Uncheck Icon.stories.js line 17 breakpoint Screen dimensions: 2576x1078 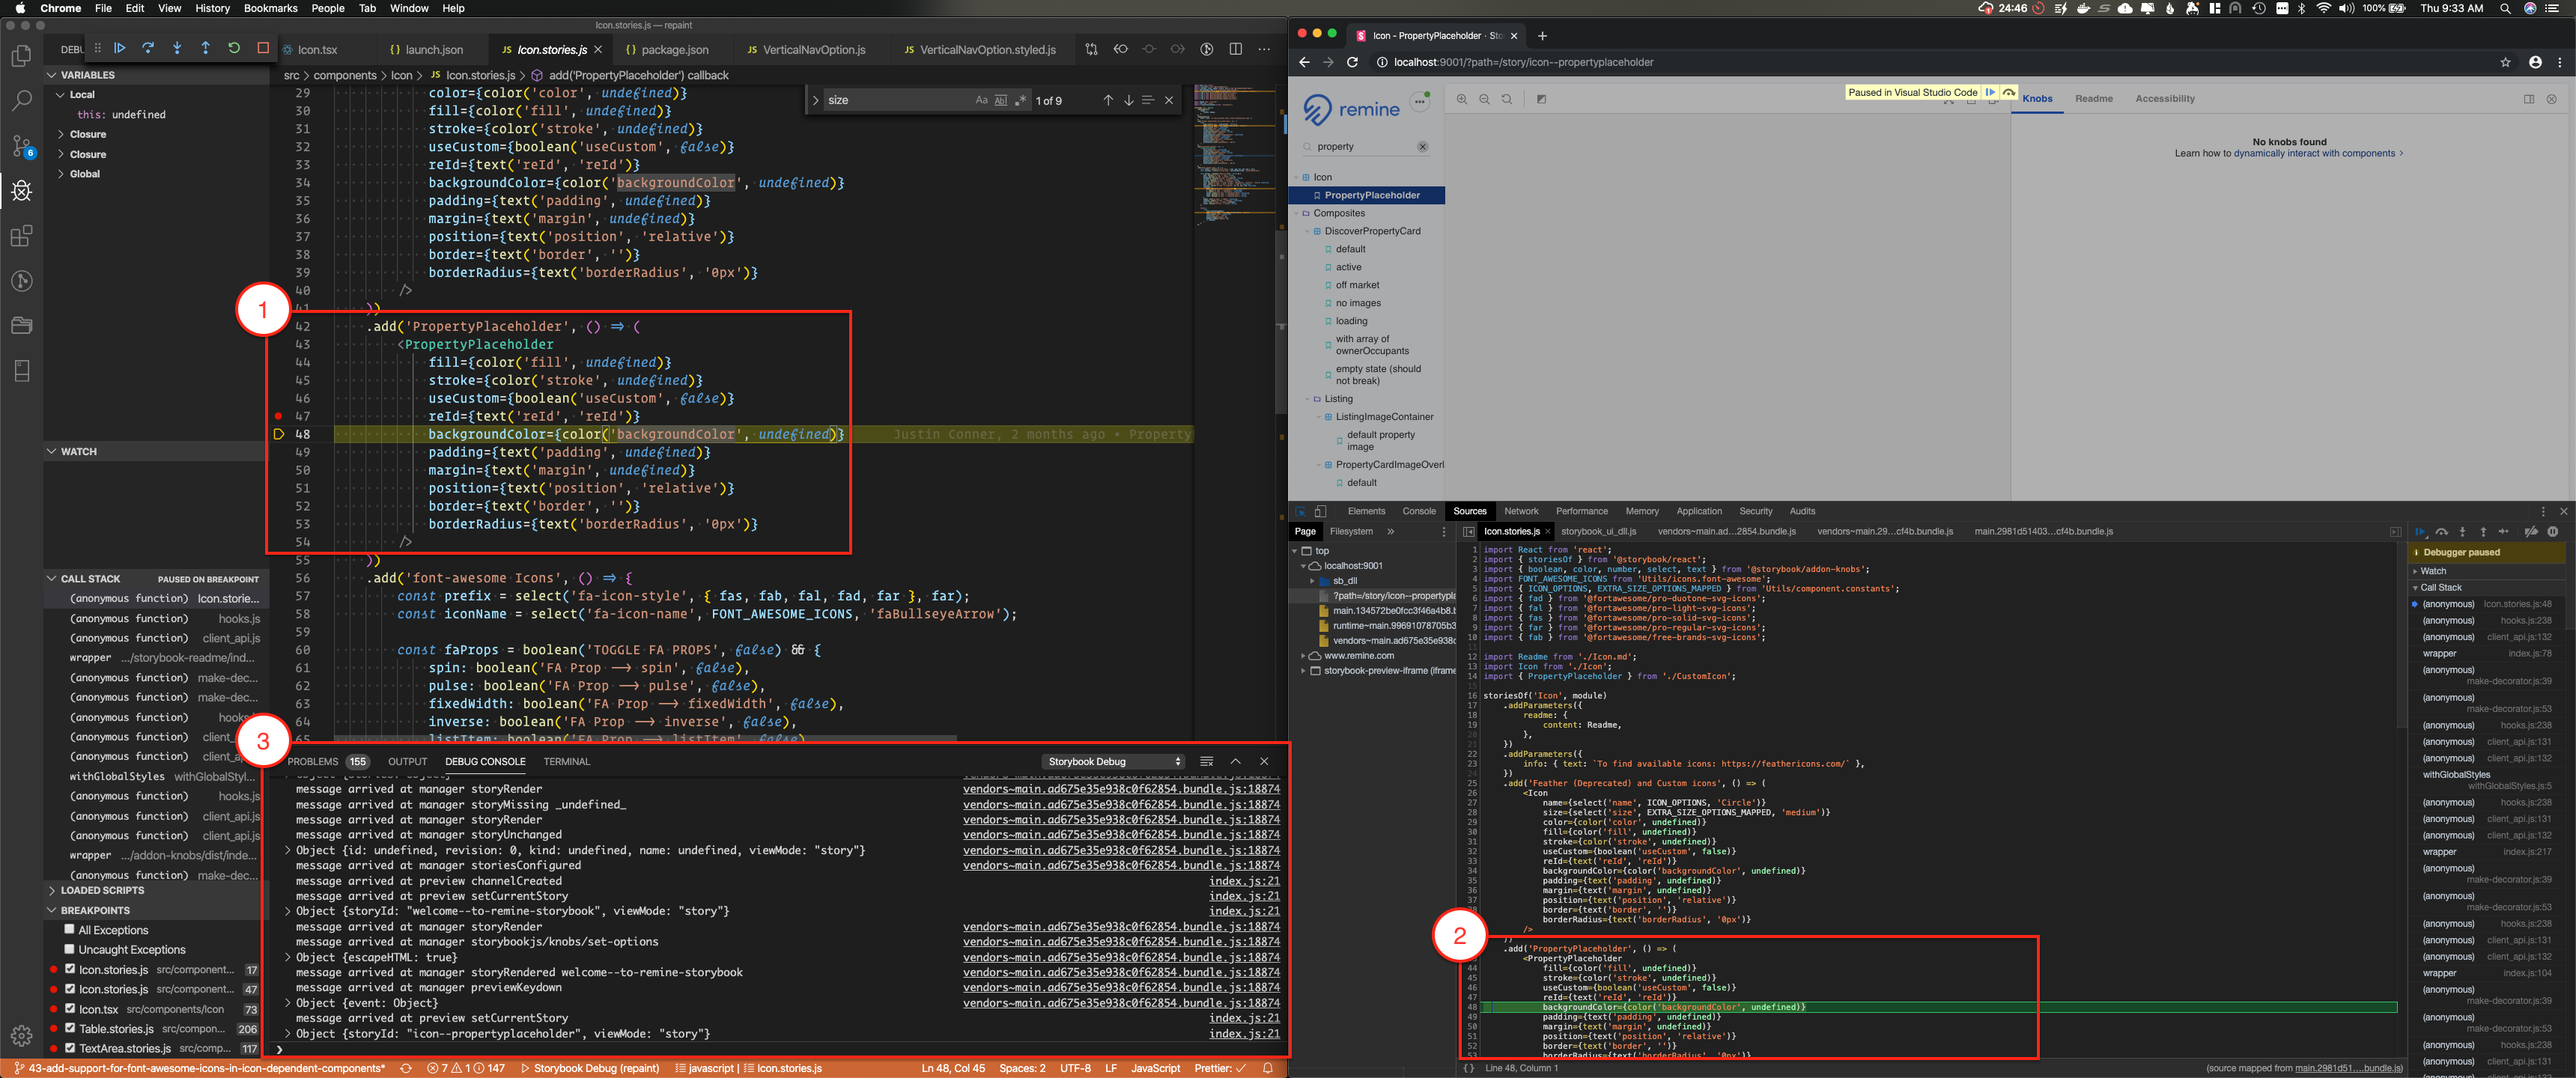pyautogui.click(x=70, y=969)
